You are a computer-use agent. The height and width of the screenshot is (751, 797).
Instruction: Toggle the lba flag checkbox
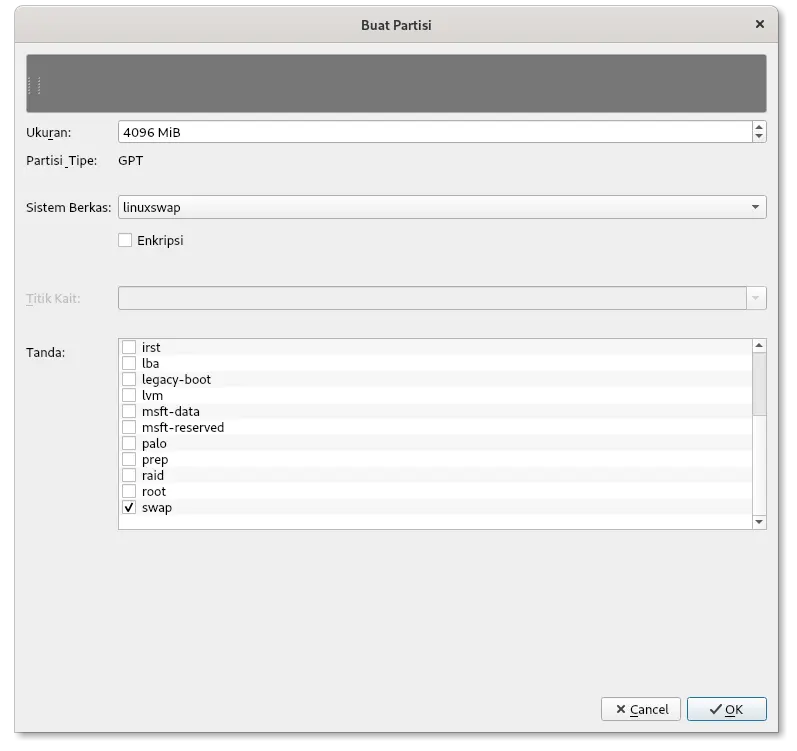pos(129,363)
